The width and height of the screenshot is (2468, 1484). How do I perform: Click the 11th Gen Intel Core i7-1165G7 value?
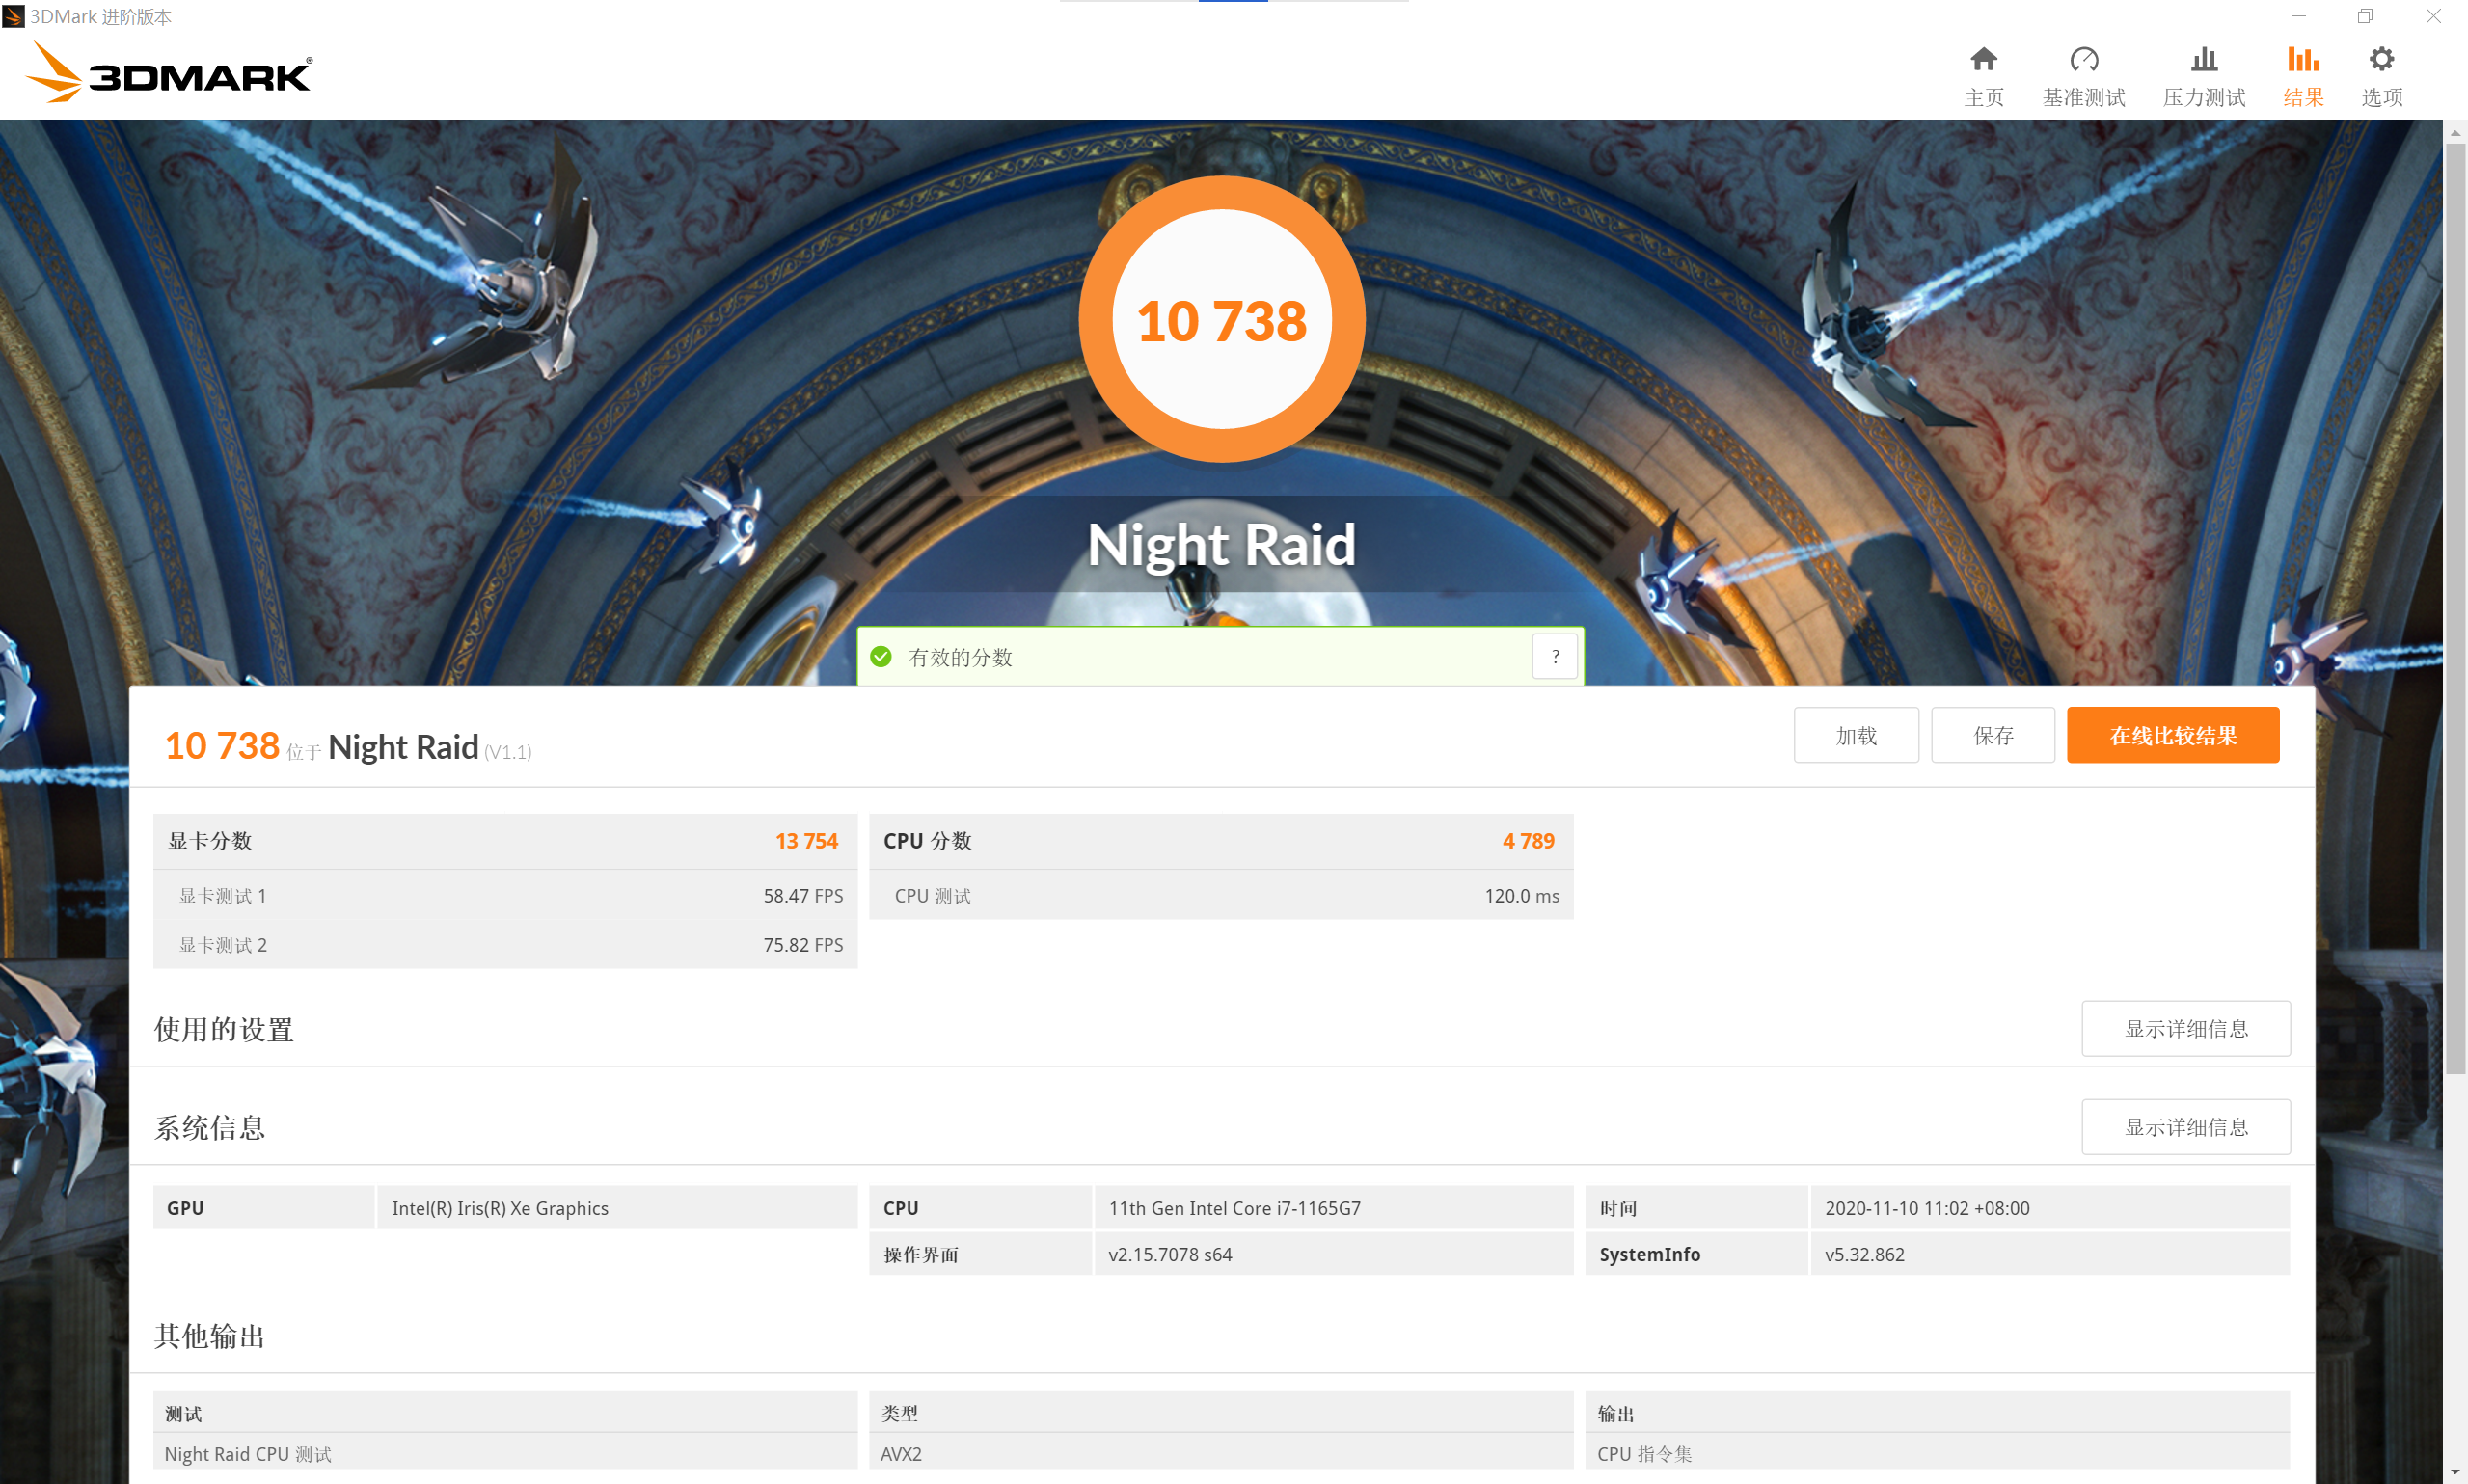click(x=1234, y=1208)
